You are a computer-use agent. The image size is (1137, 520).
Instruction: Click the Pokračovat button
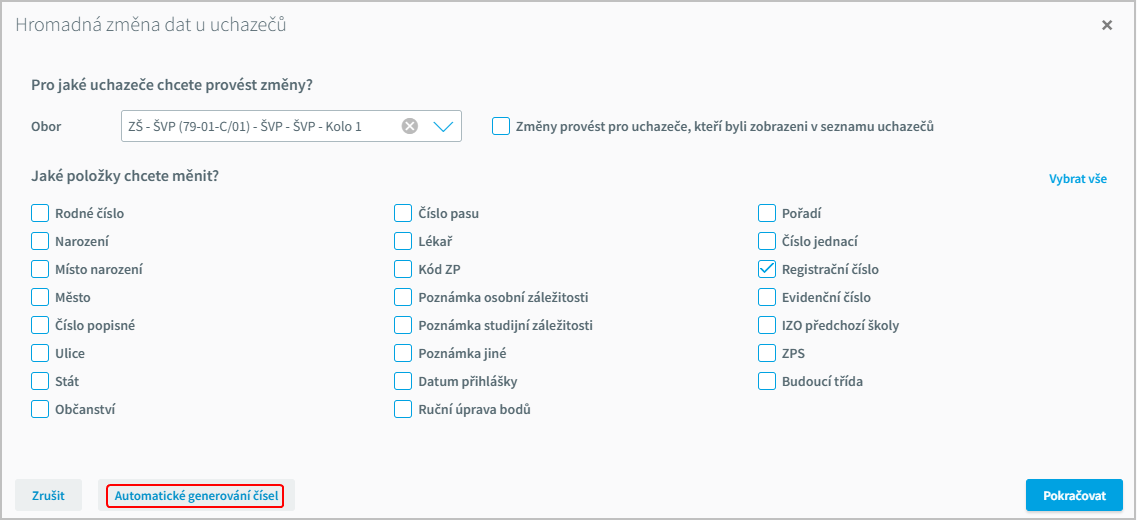(1075, 496)
